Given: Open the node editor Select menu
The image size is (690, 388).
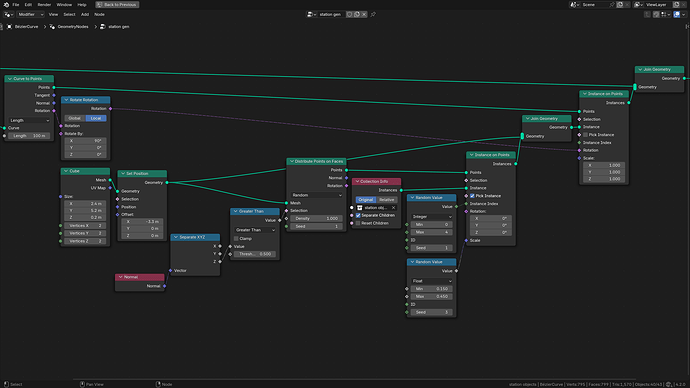Looking at the screenshot, I should coord(70,15).
